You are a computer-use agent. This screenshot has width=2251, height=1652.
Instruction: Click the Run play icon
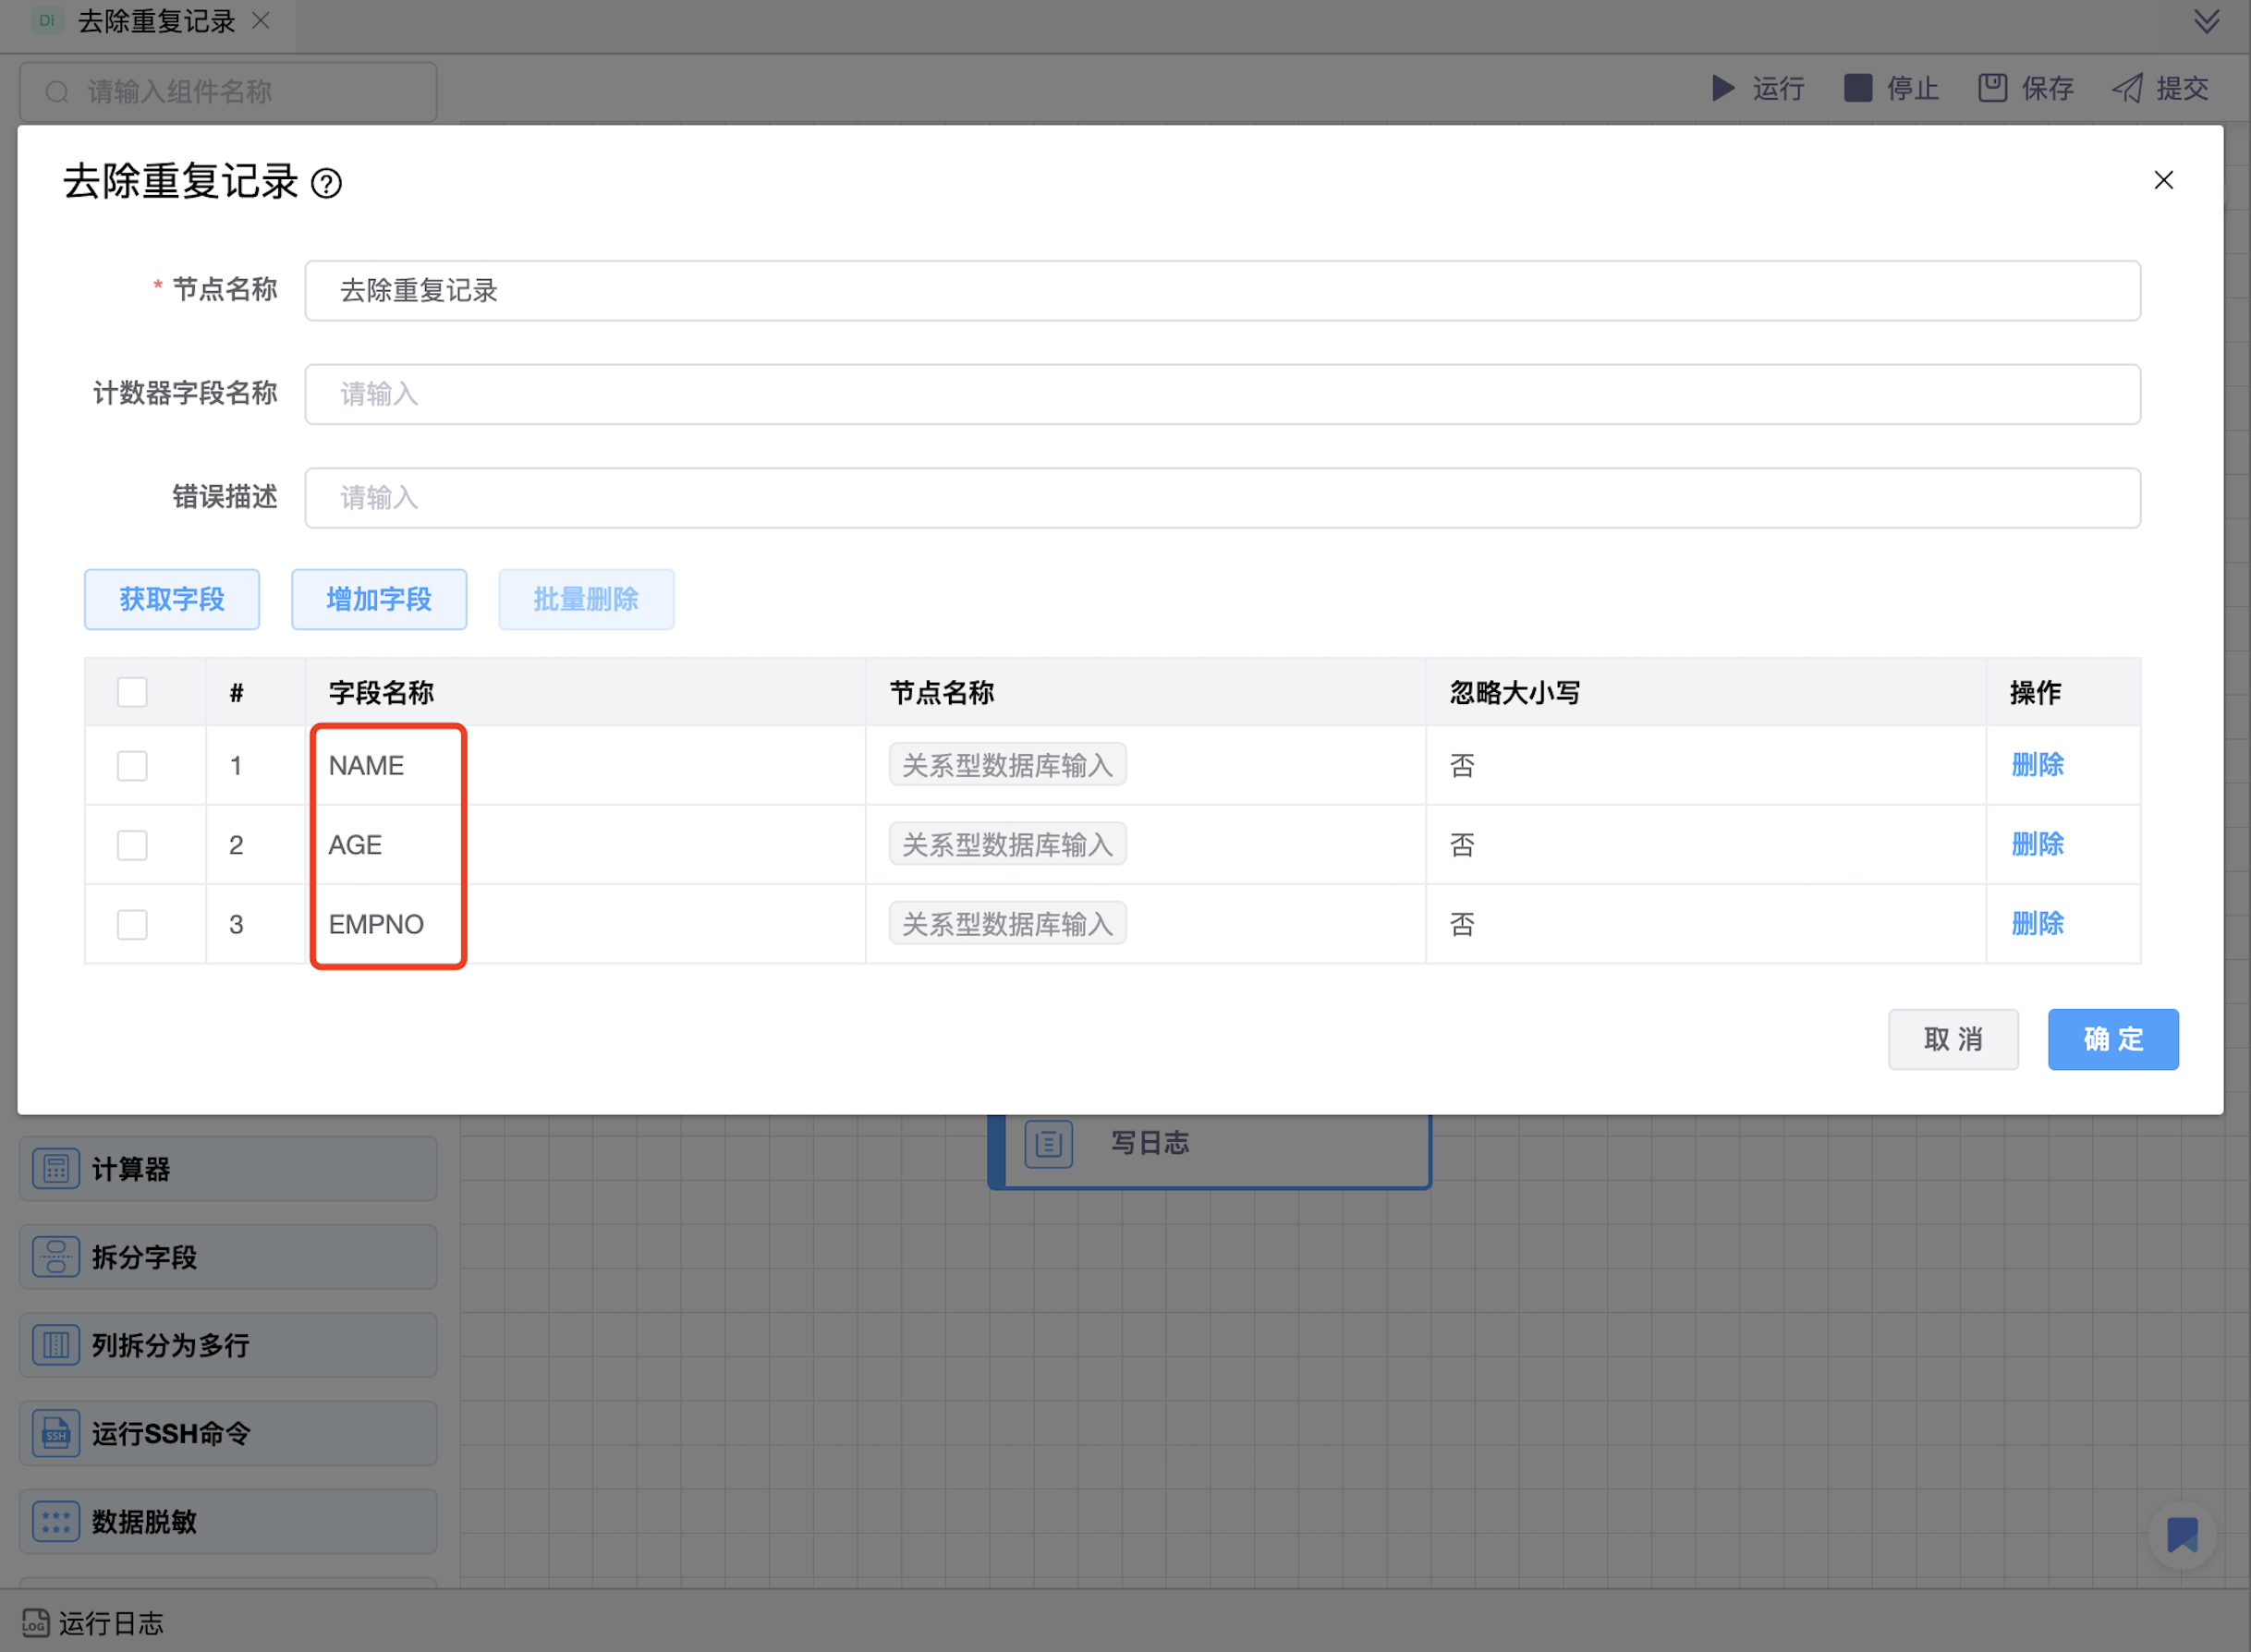tap(1722, 88)
